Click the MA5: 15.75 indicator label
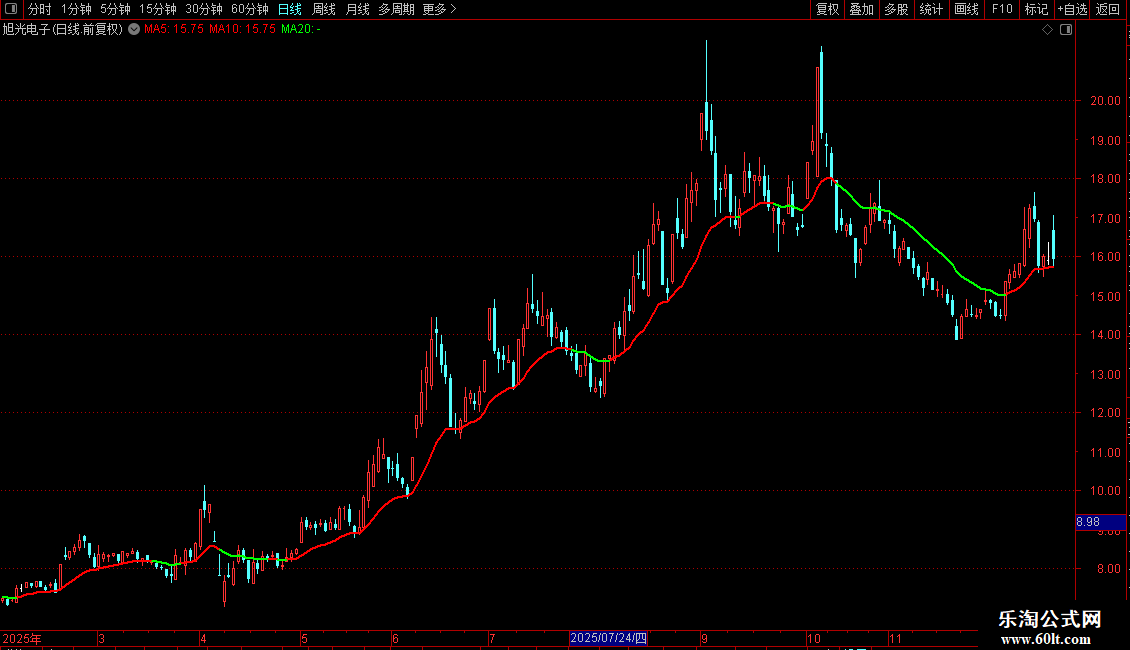Screen dimensions: 1130x650 (x=174, y=30)
